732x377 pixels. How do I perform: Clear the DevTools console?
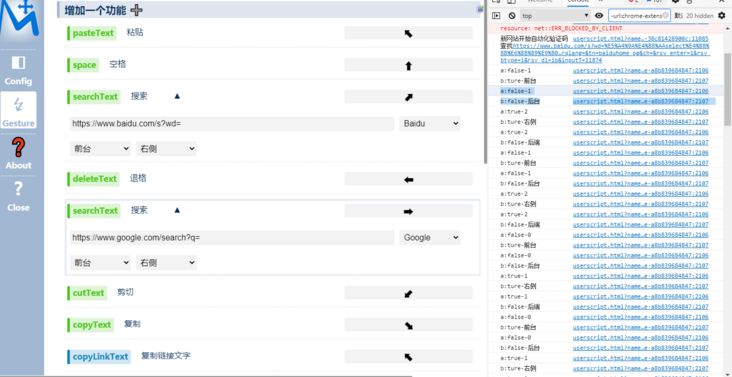point(512,16)
